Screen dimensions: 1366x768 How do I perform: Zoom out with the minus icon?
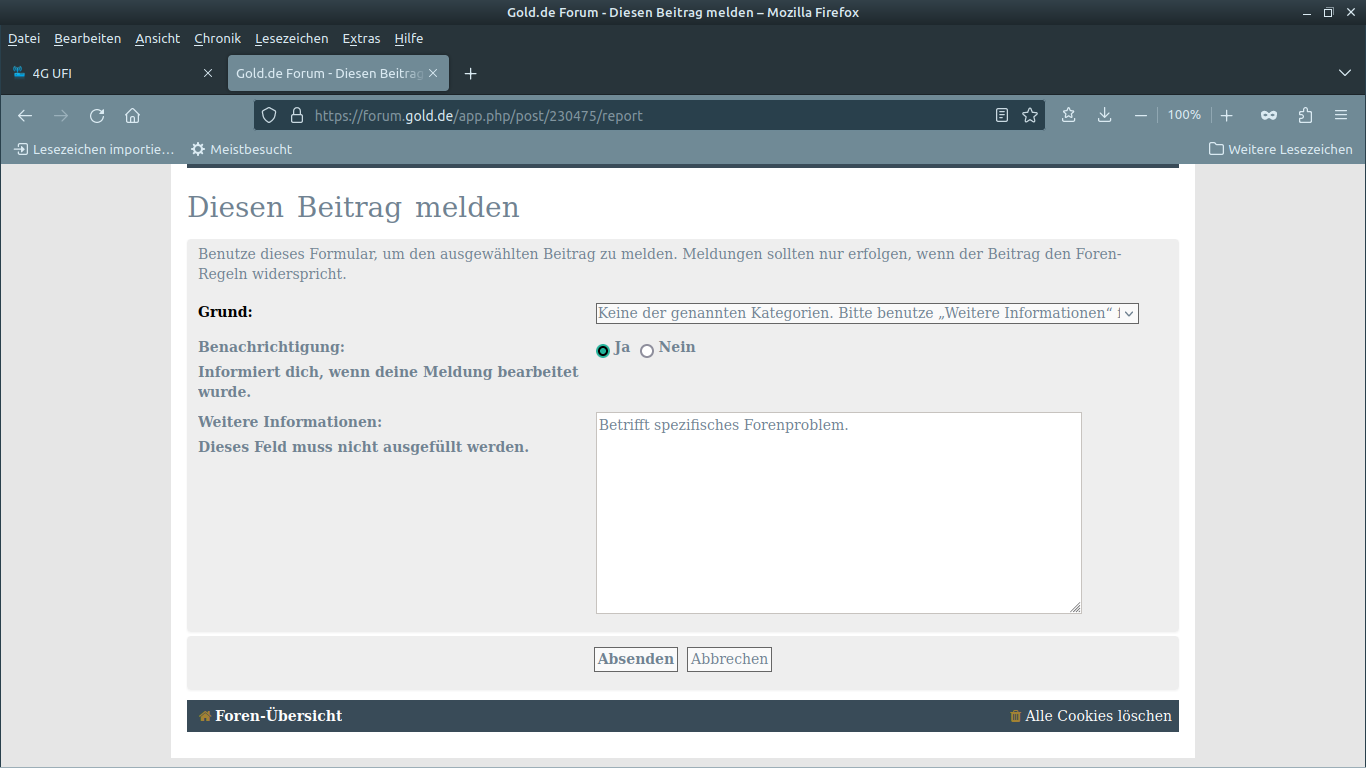(x=1141, y=115)
